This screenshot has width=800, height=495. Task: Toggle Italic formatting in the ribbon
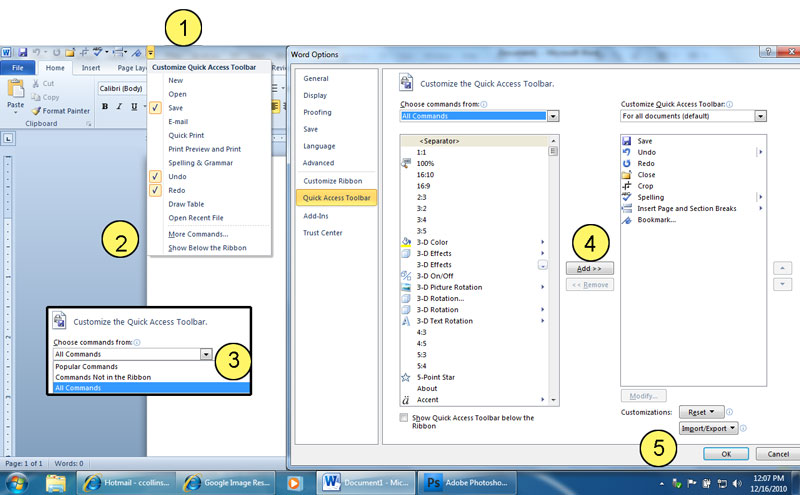pyautogui.click(x=119, y=106)
